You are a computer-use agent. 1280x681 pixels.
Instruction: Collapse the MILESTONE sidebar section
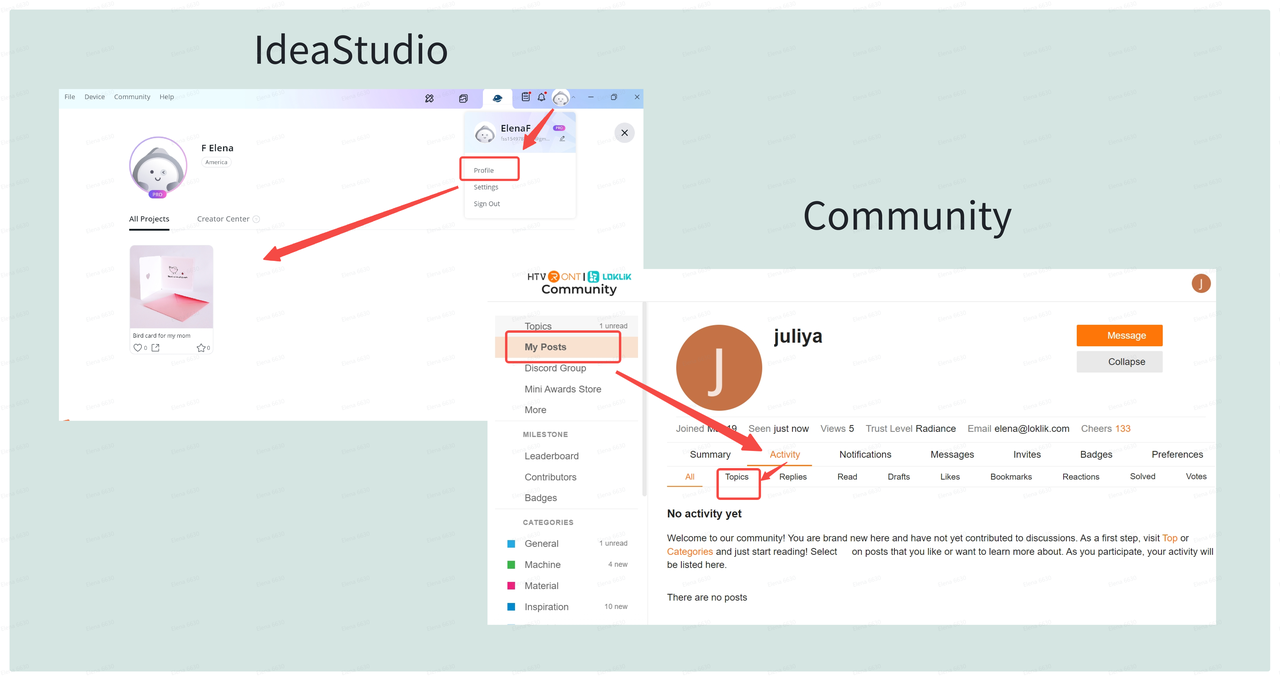pyautogui.click(x=545, y=435)
